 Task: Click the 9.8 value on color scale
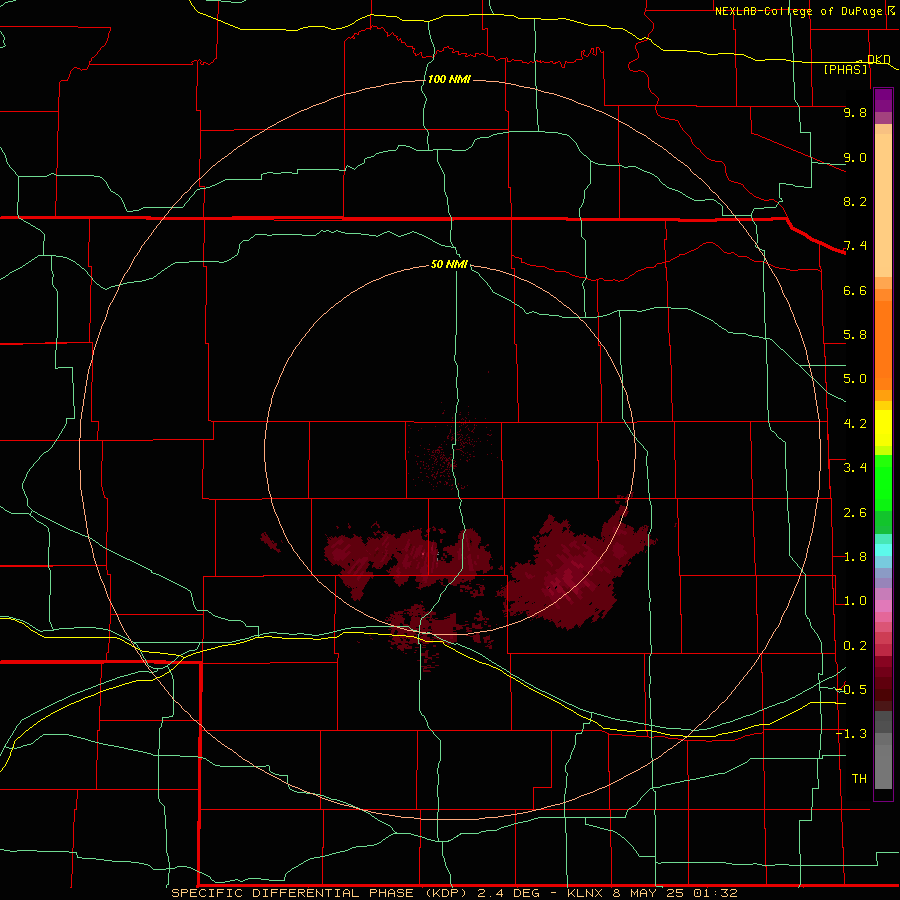[x=855, y=112]
